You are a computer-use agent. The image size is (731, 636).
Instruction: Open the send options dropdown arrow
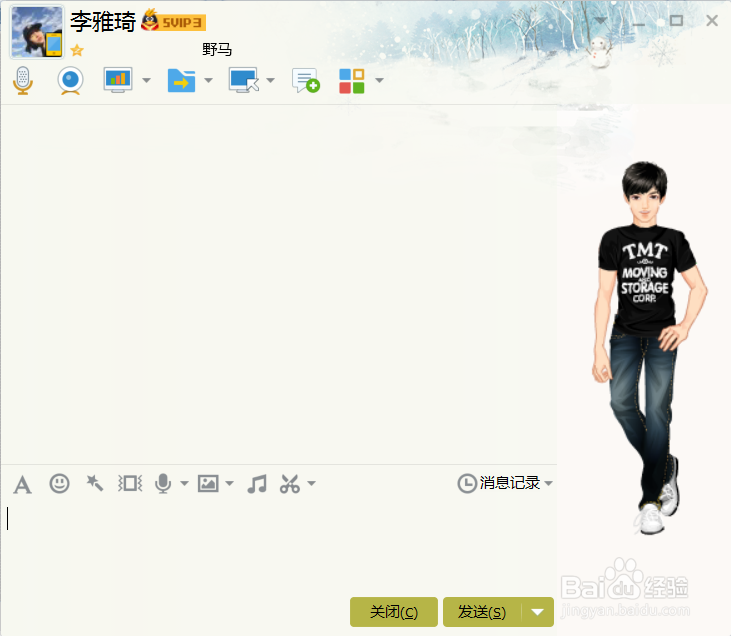click(538, 612)
